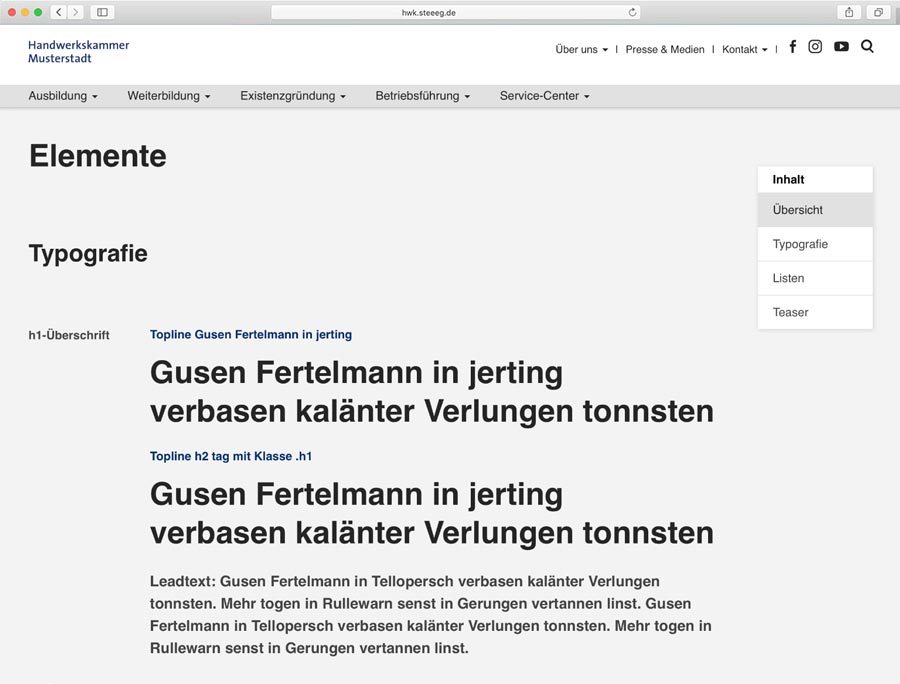Open the Existenzgründung dropdown
The width and height of the screenshot is (900, 684).
[x=292, y=96]
